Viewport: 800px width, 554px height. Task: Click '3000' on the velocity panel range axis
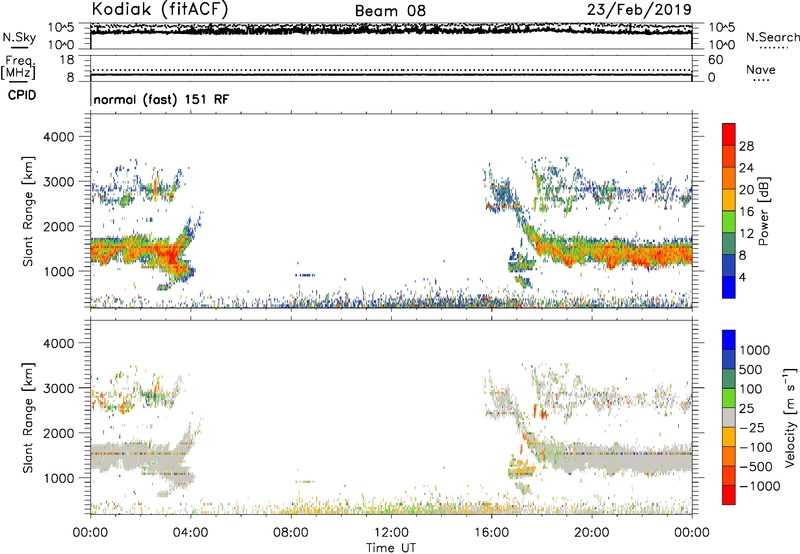[x=59, y=388]
